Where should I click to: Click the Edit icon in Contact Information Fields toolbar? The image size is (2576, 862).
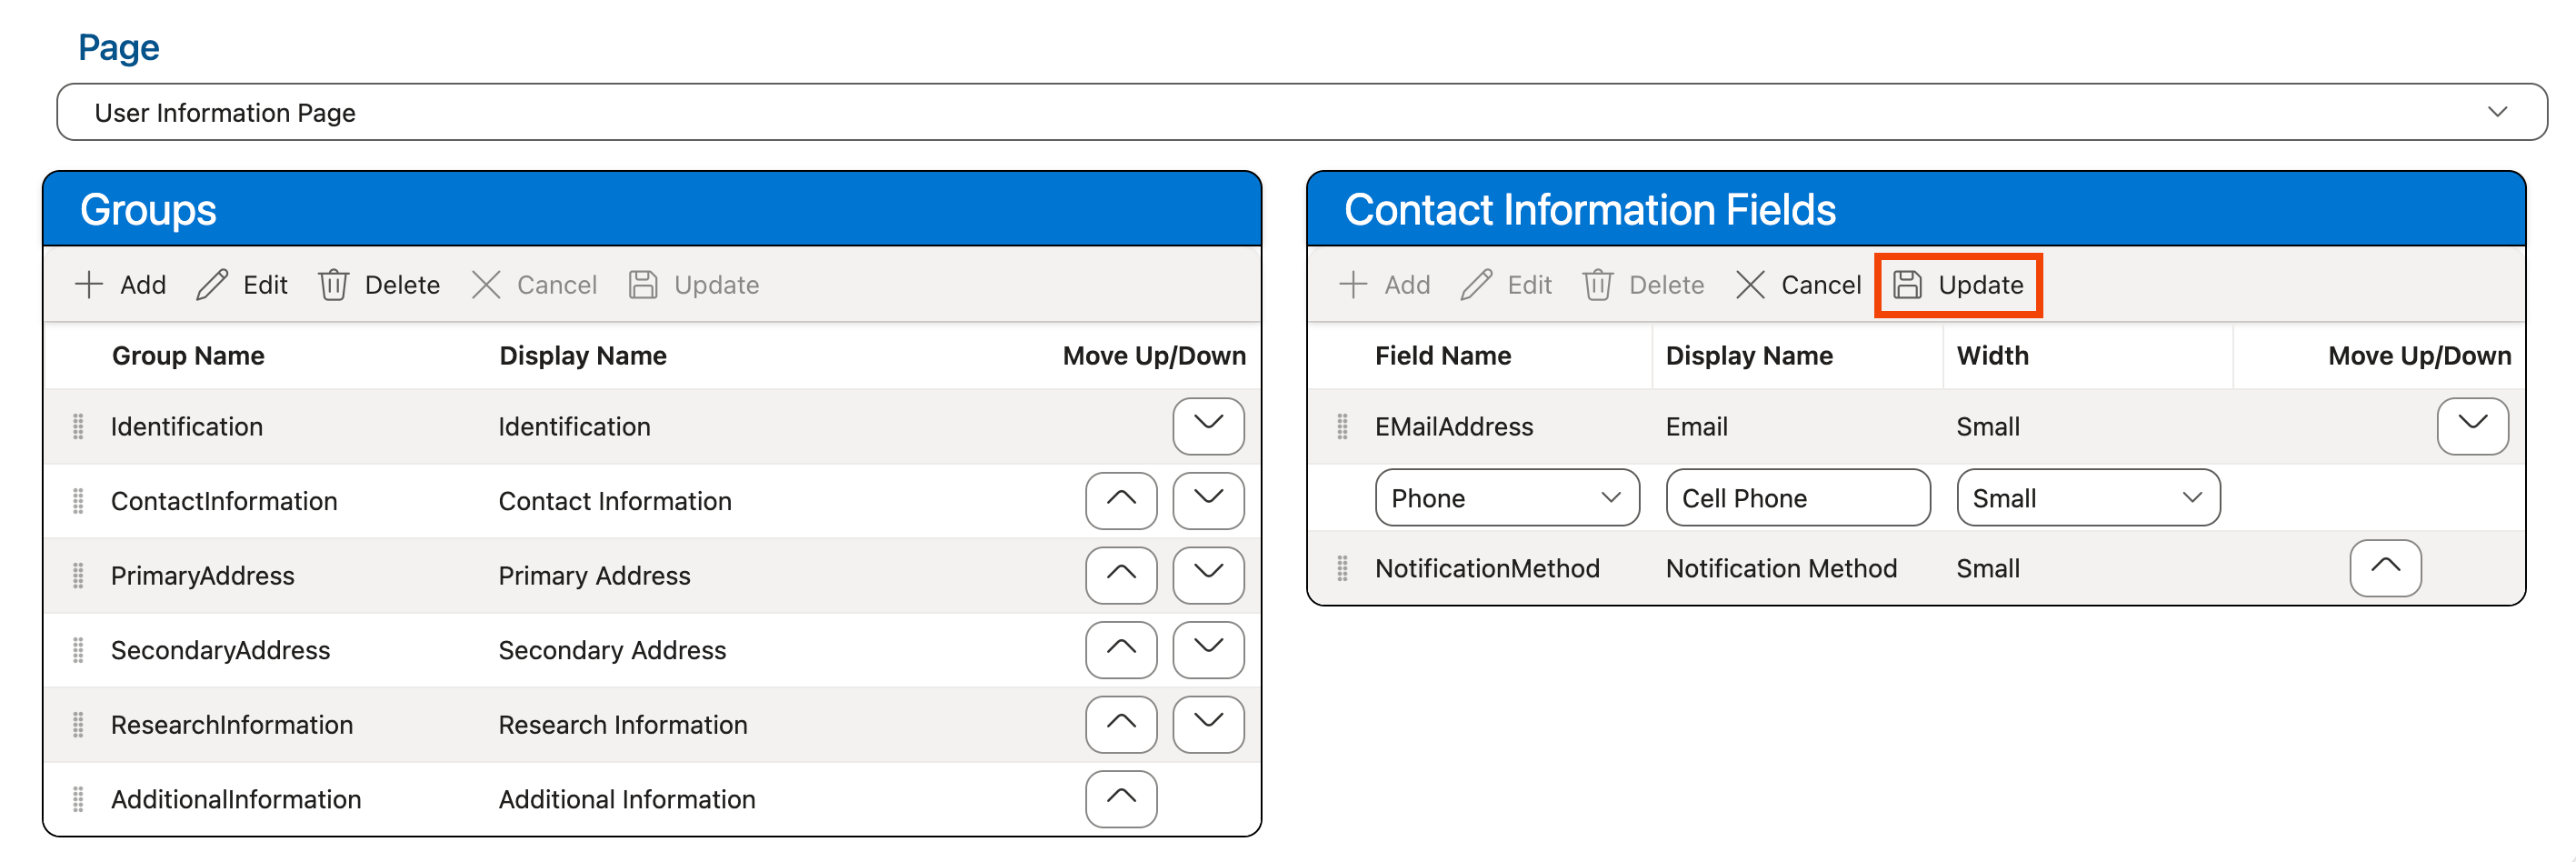[1476, 284]
